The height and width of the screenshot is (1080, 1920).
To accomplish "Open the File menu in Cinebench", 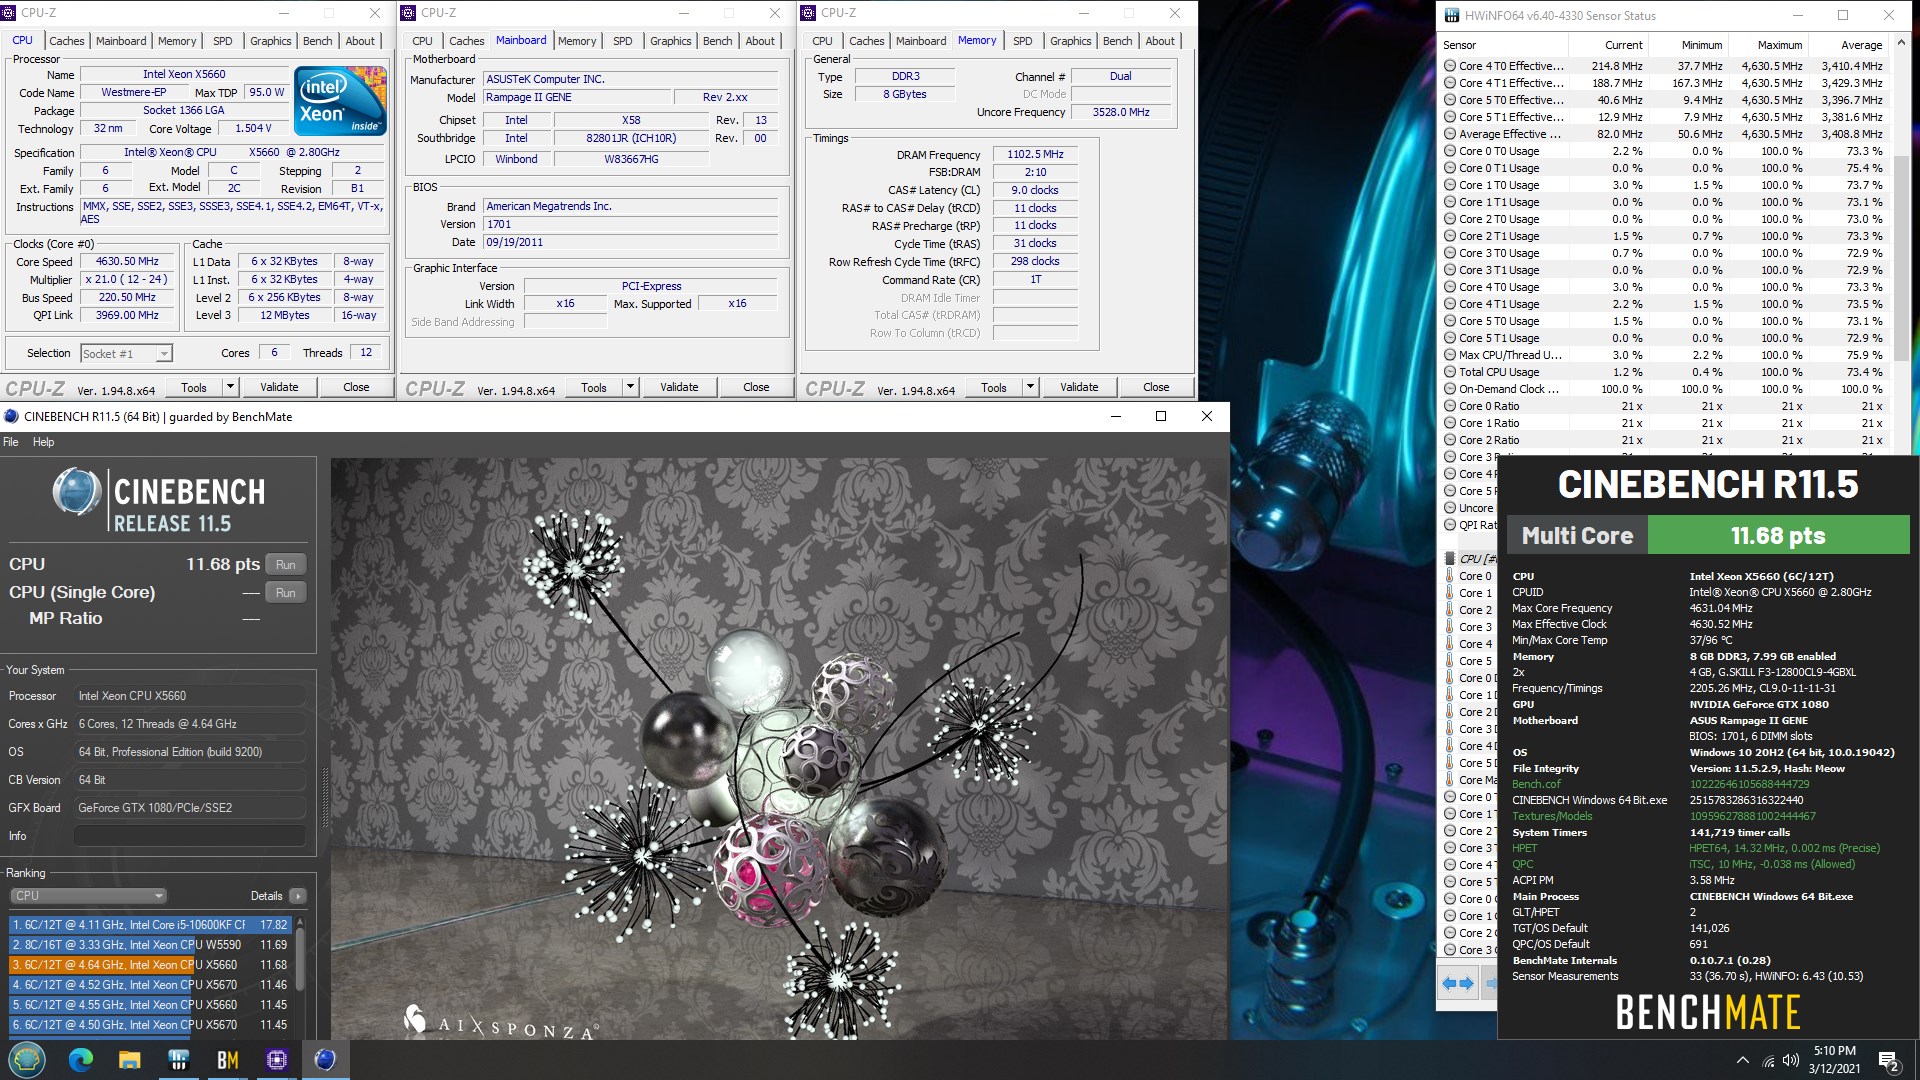I will coord(11,442).
